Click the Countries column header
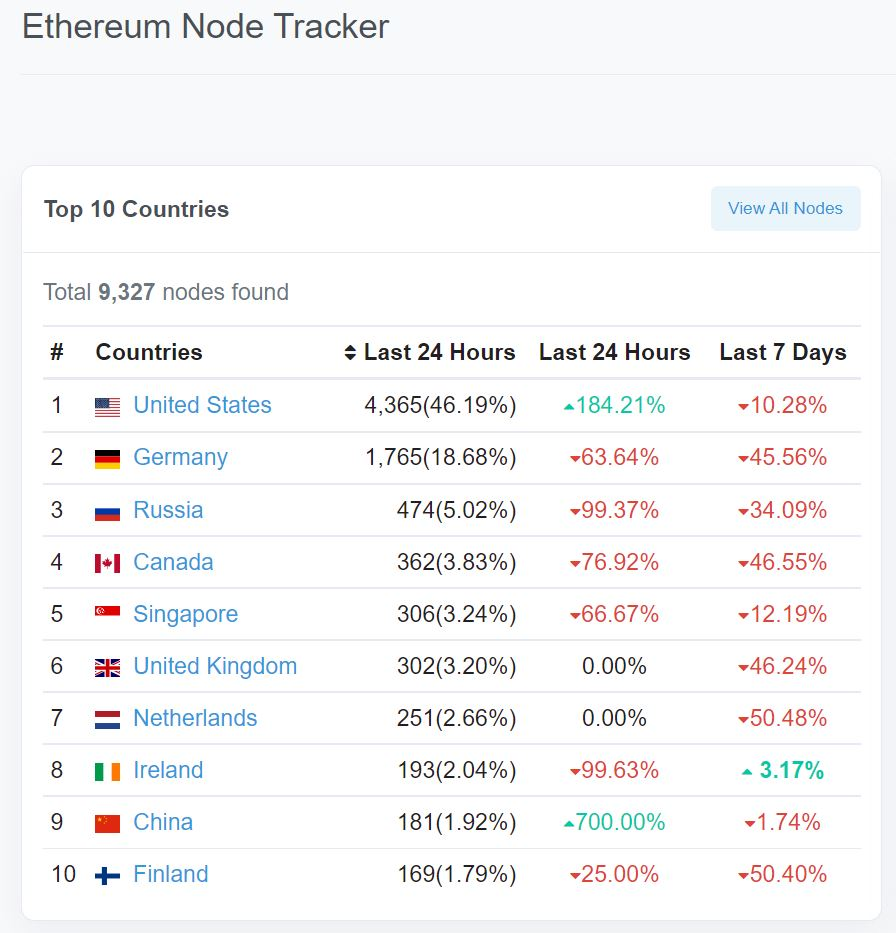The width and height of the screenshot is (896, 933). (149, 352)
